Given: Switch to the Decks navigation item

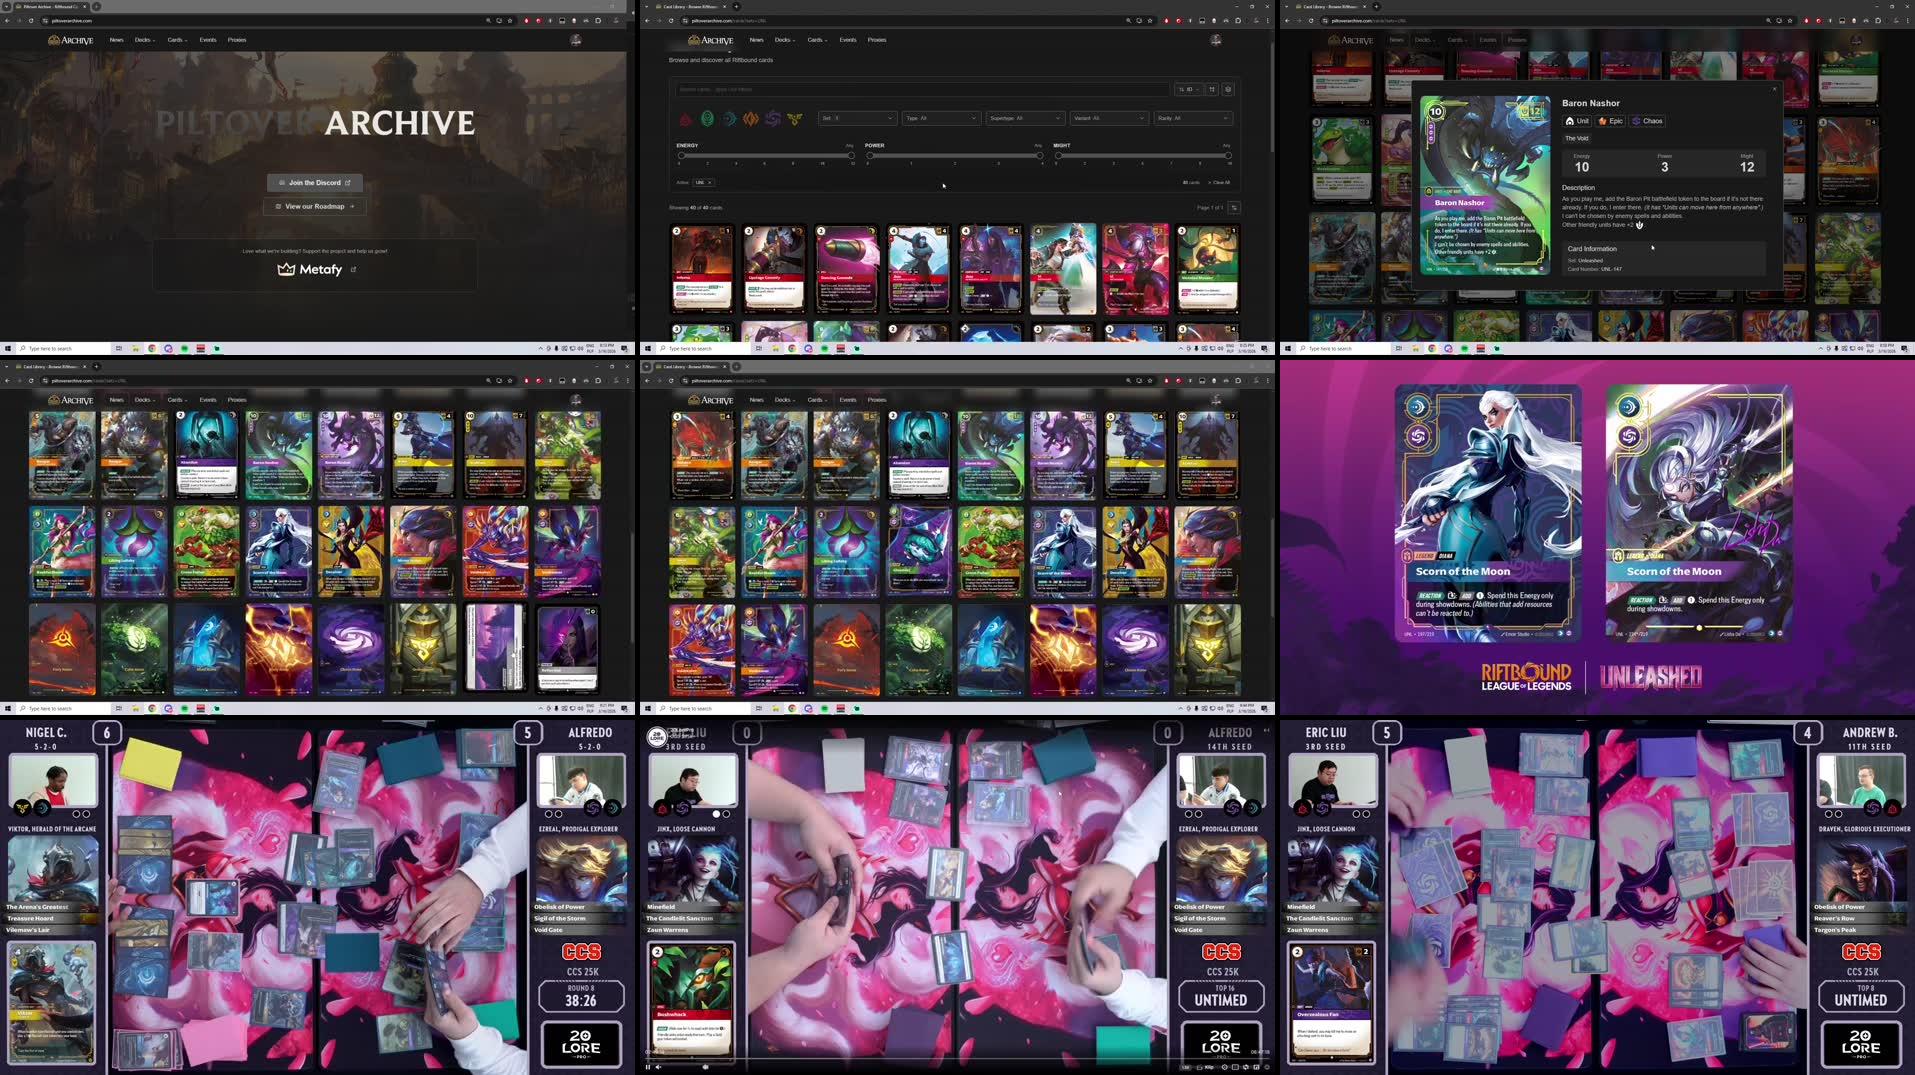Looking at the screenshot, I should (x=783, y=40).
